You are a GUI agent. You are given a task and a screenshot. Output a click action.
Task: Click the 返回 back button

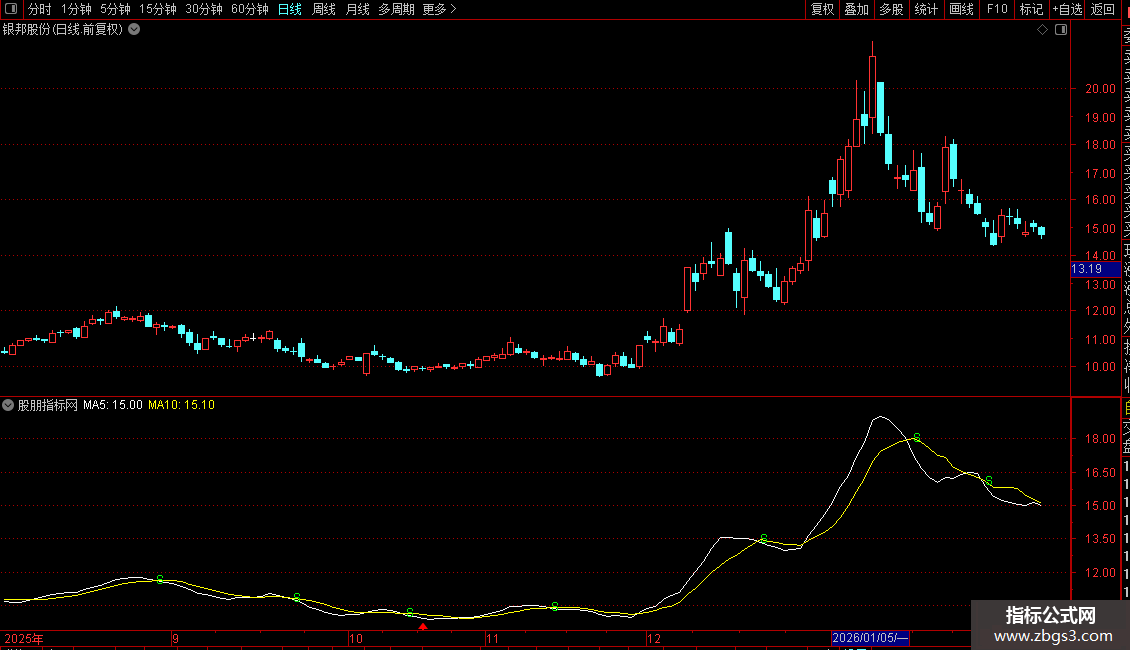tap(1103, 9)
